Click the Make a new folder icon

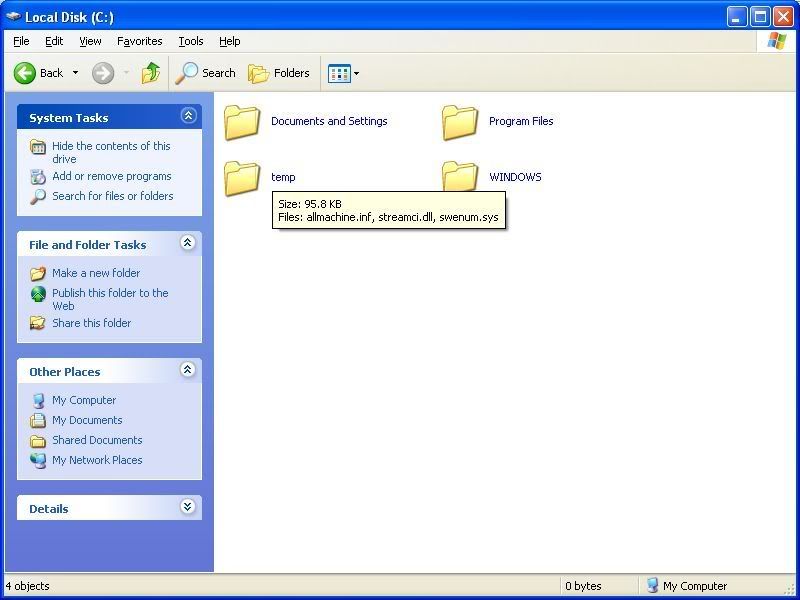coord(38,273)
